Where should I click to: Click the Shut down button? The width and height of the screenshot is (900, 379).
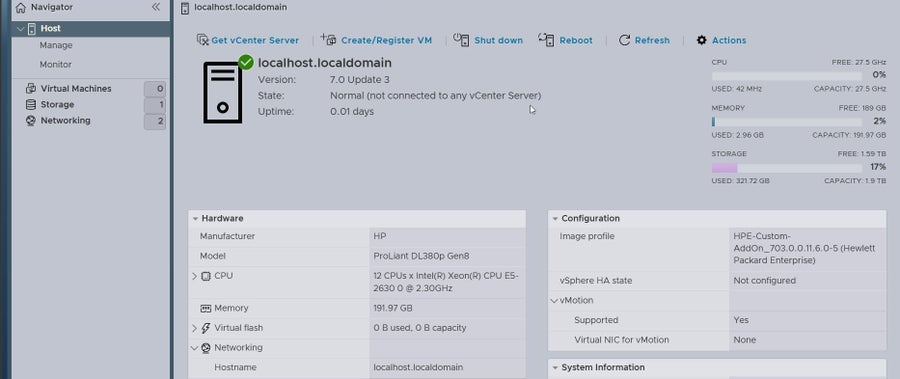(x=488, y=40)
